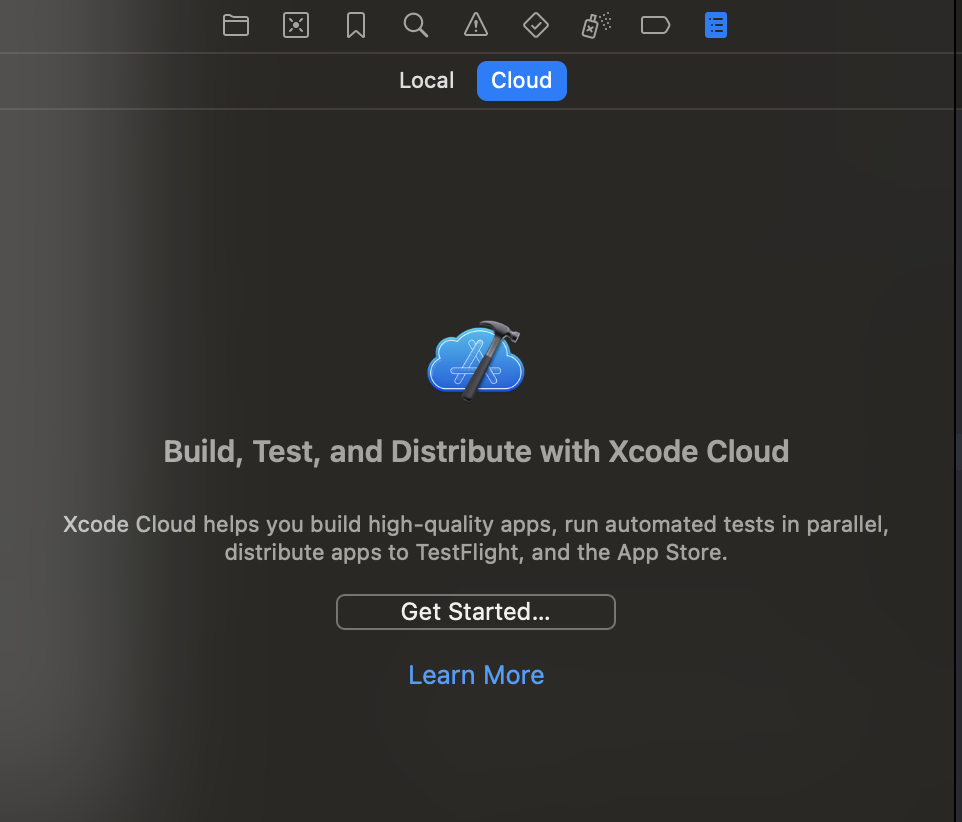Image resolution: width=962 pixels, height=822 pixels.
Task: Open the Project navigator folder icon
Action: (x=236, y=26)
